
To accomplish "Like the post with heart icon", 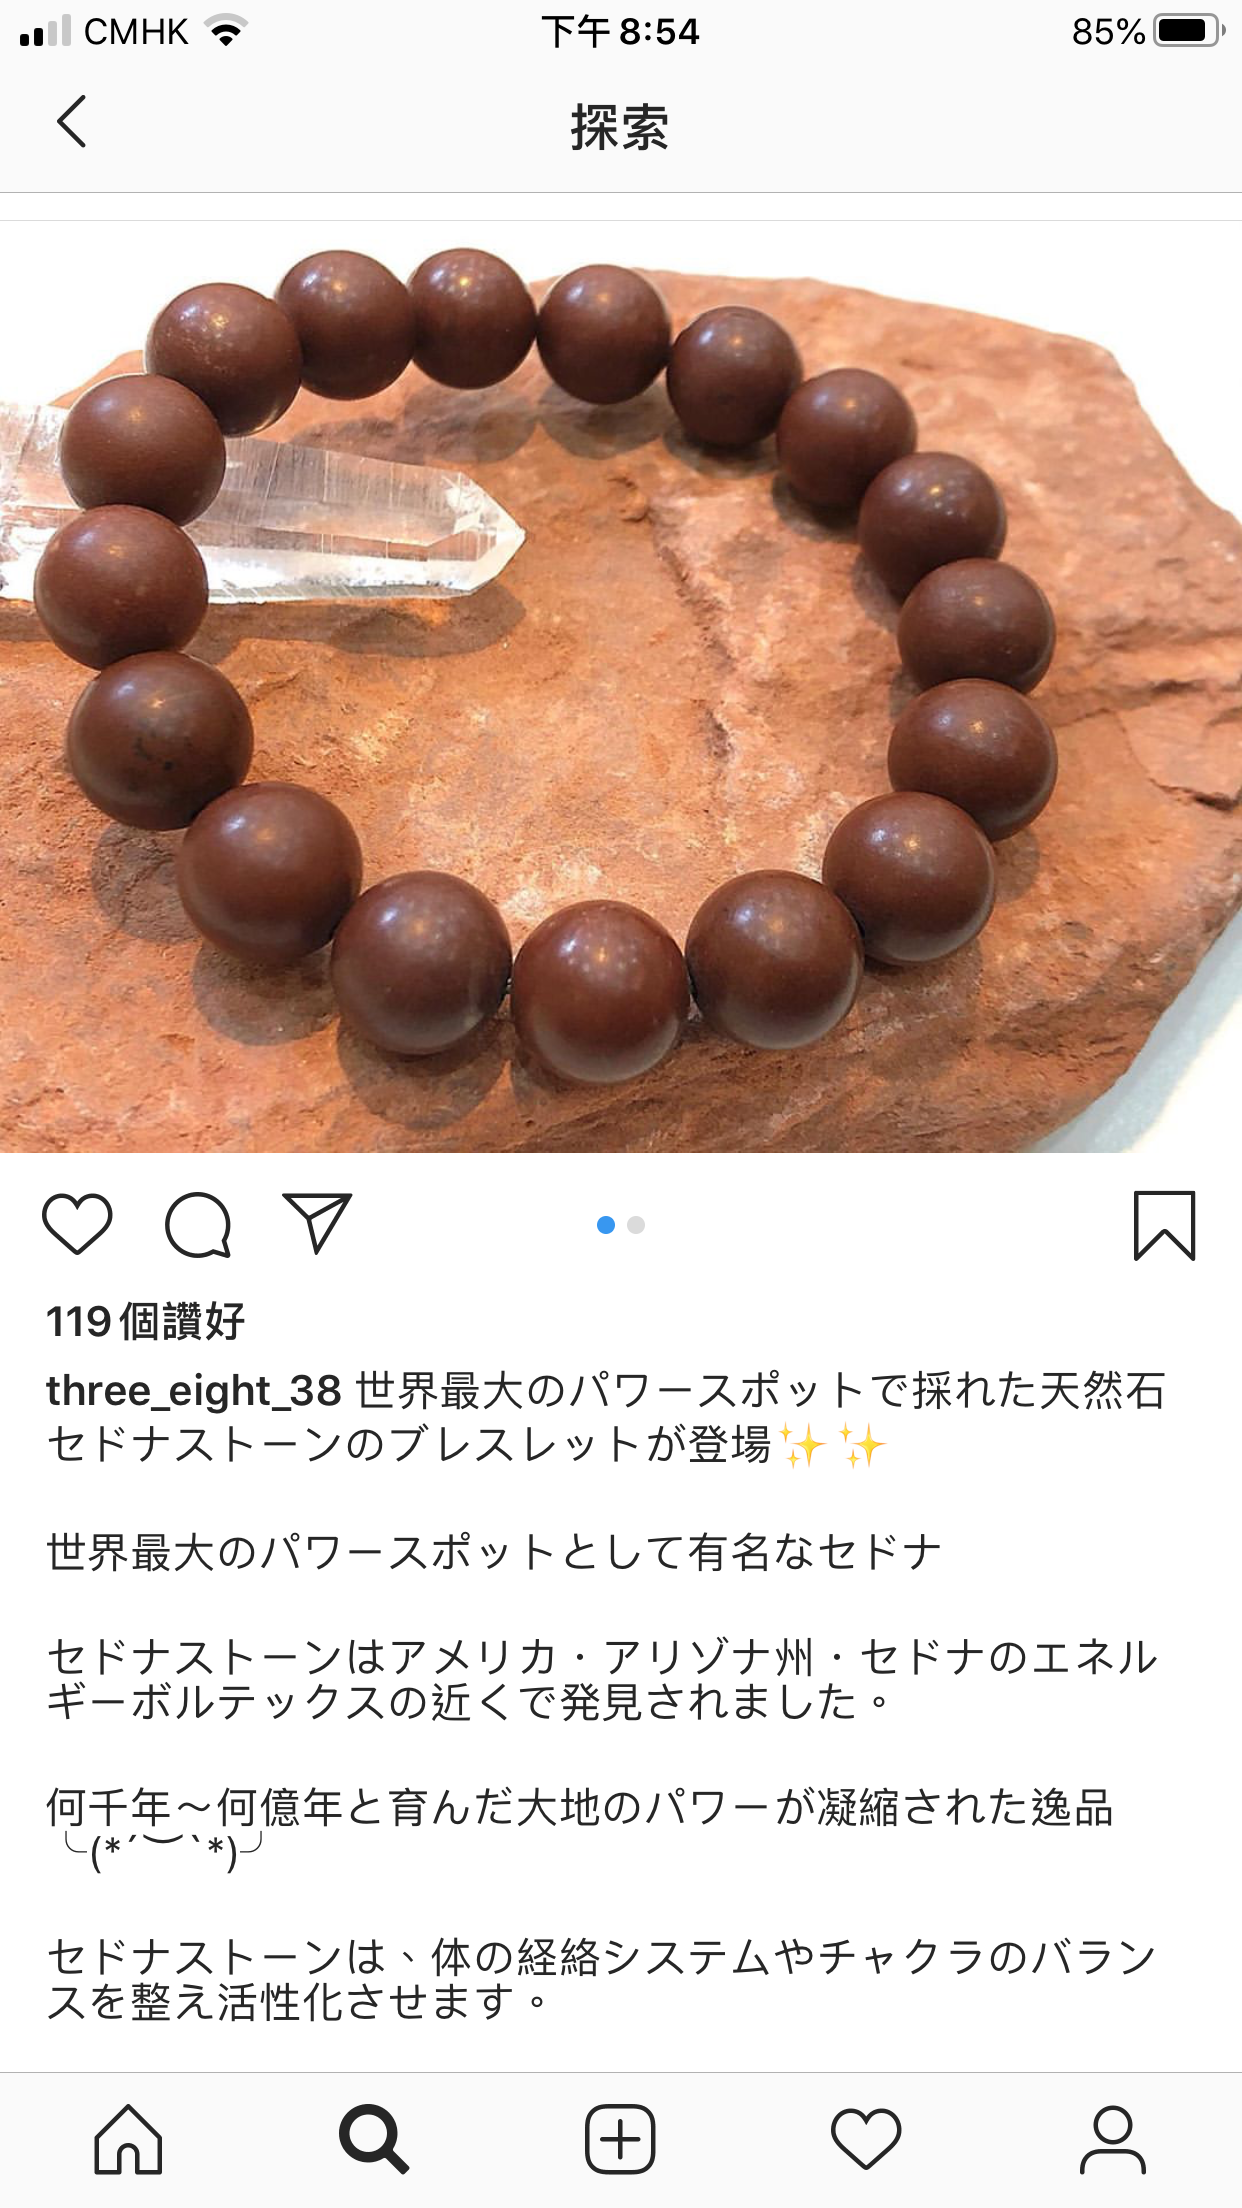I will coord(77,1224).
